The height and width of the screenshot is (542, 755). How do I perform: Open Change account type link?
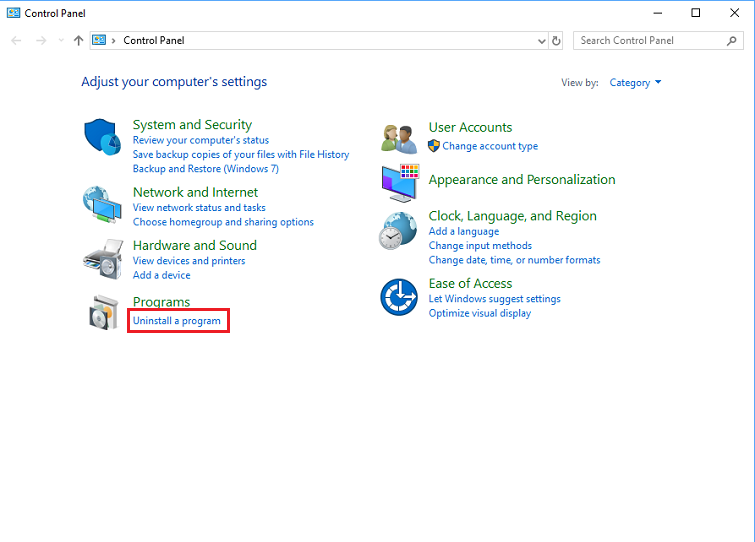tap(490, 146)
